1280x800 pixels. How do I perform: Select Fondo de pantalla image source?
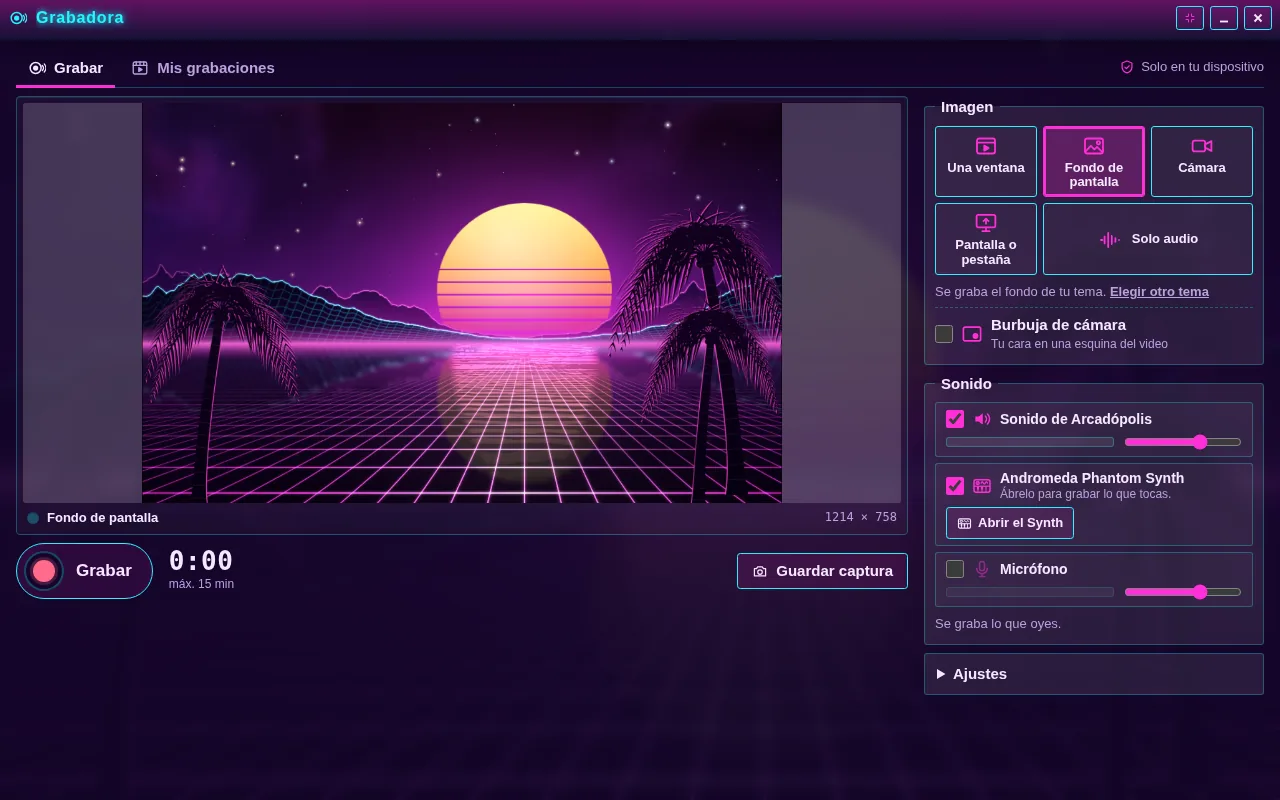(x=1094, y=161)
